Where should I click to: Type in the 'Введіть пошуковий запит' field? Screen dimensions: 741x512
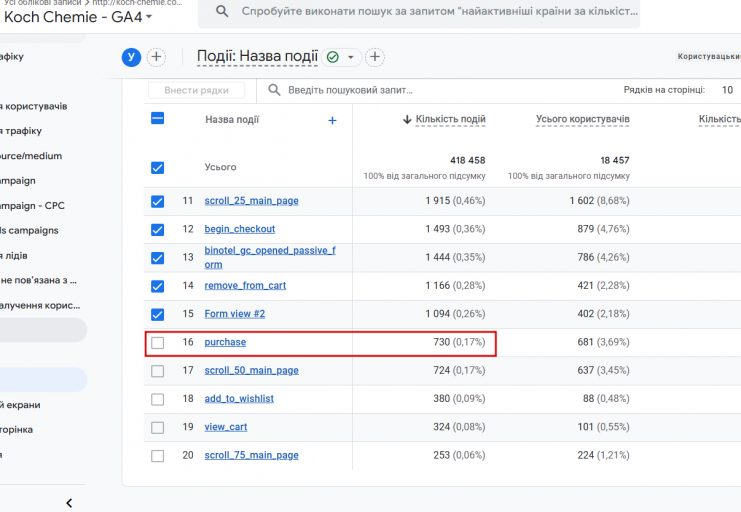(x=350, y=90)
